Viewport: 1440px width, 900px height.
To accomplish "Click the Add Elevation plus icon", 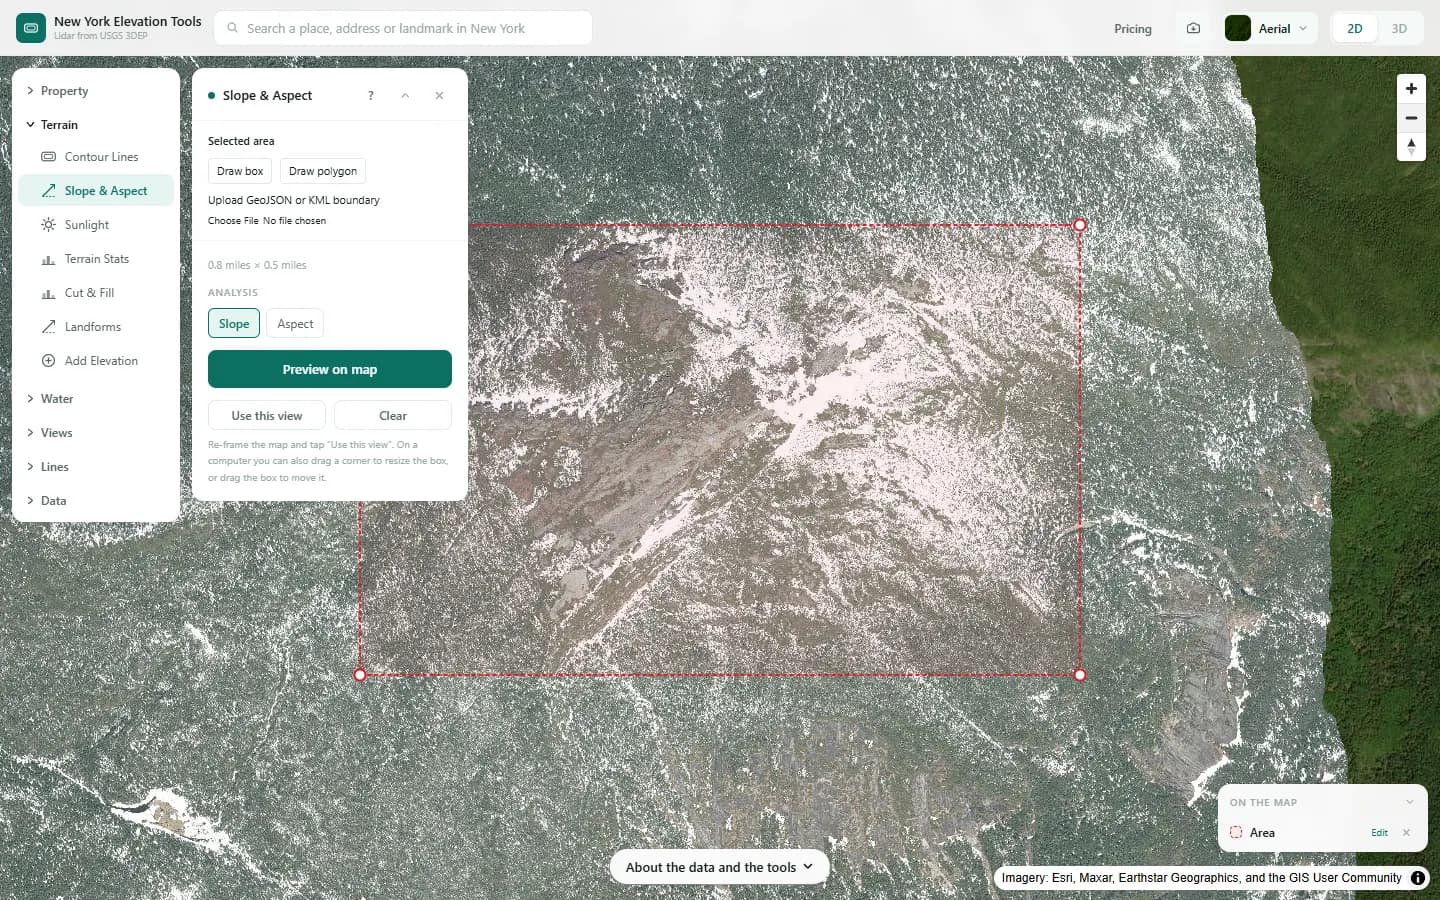I will click(x=48, y=361).
